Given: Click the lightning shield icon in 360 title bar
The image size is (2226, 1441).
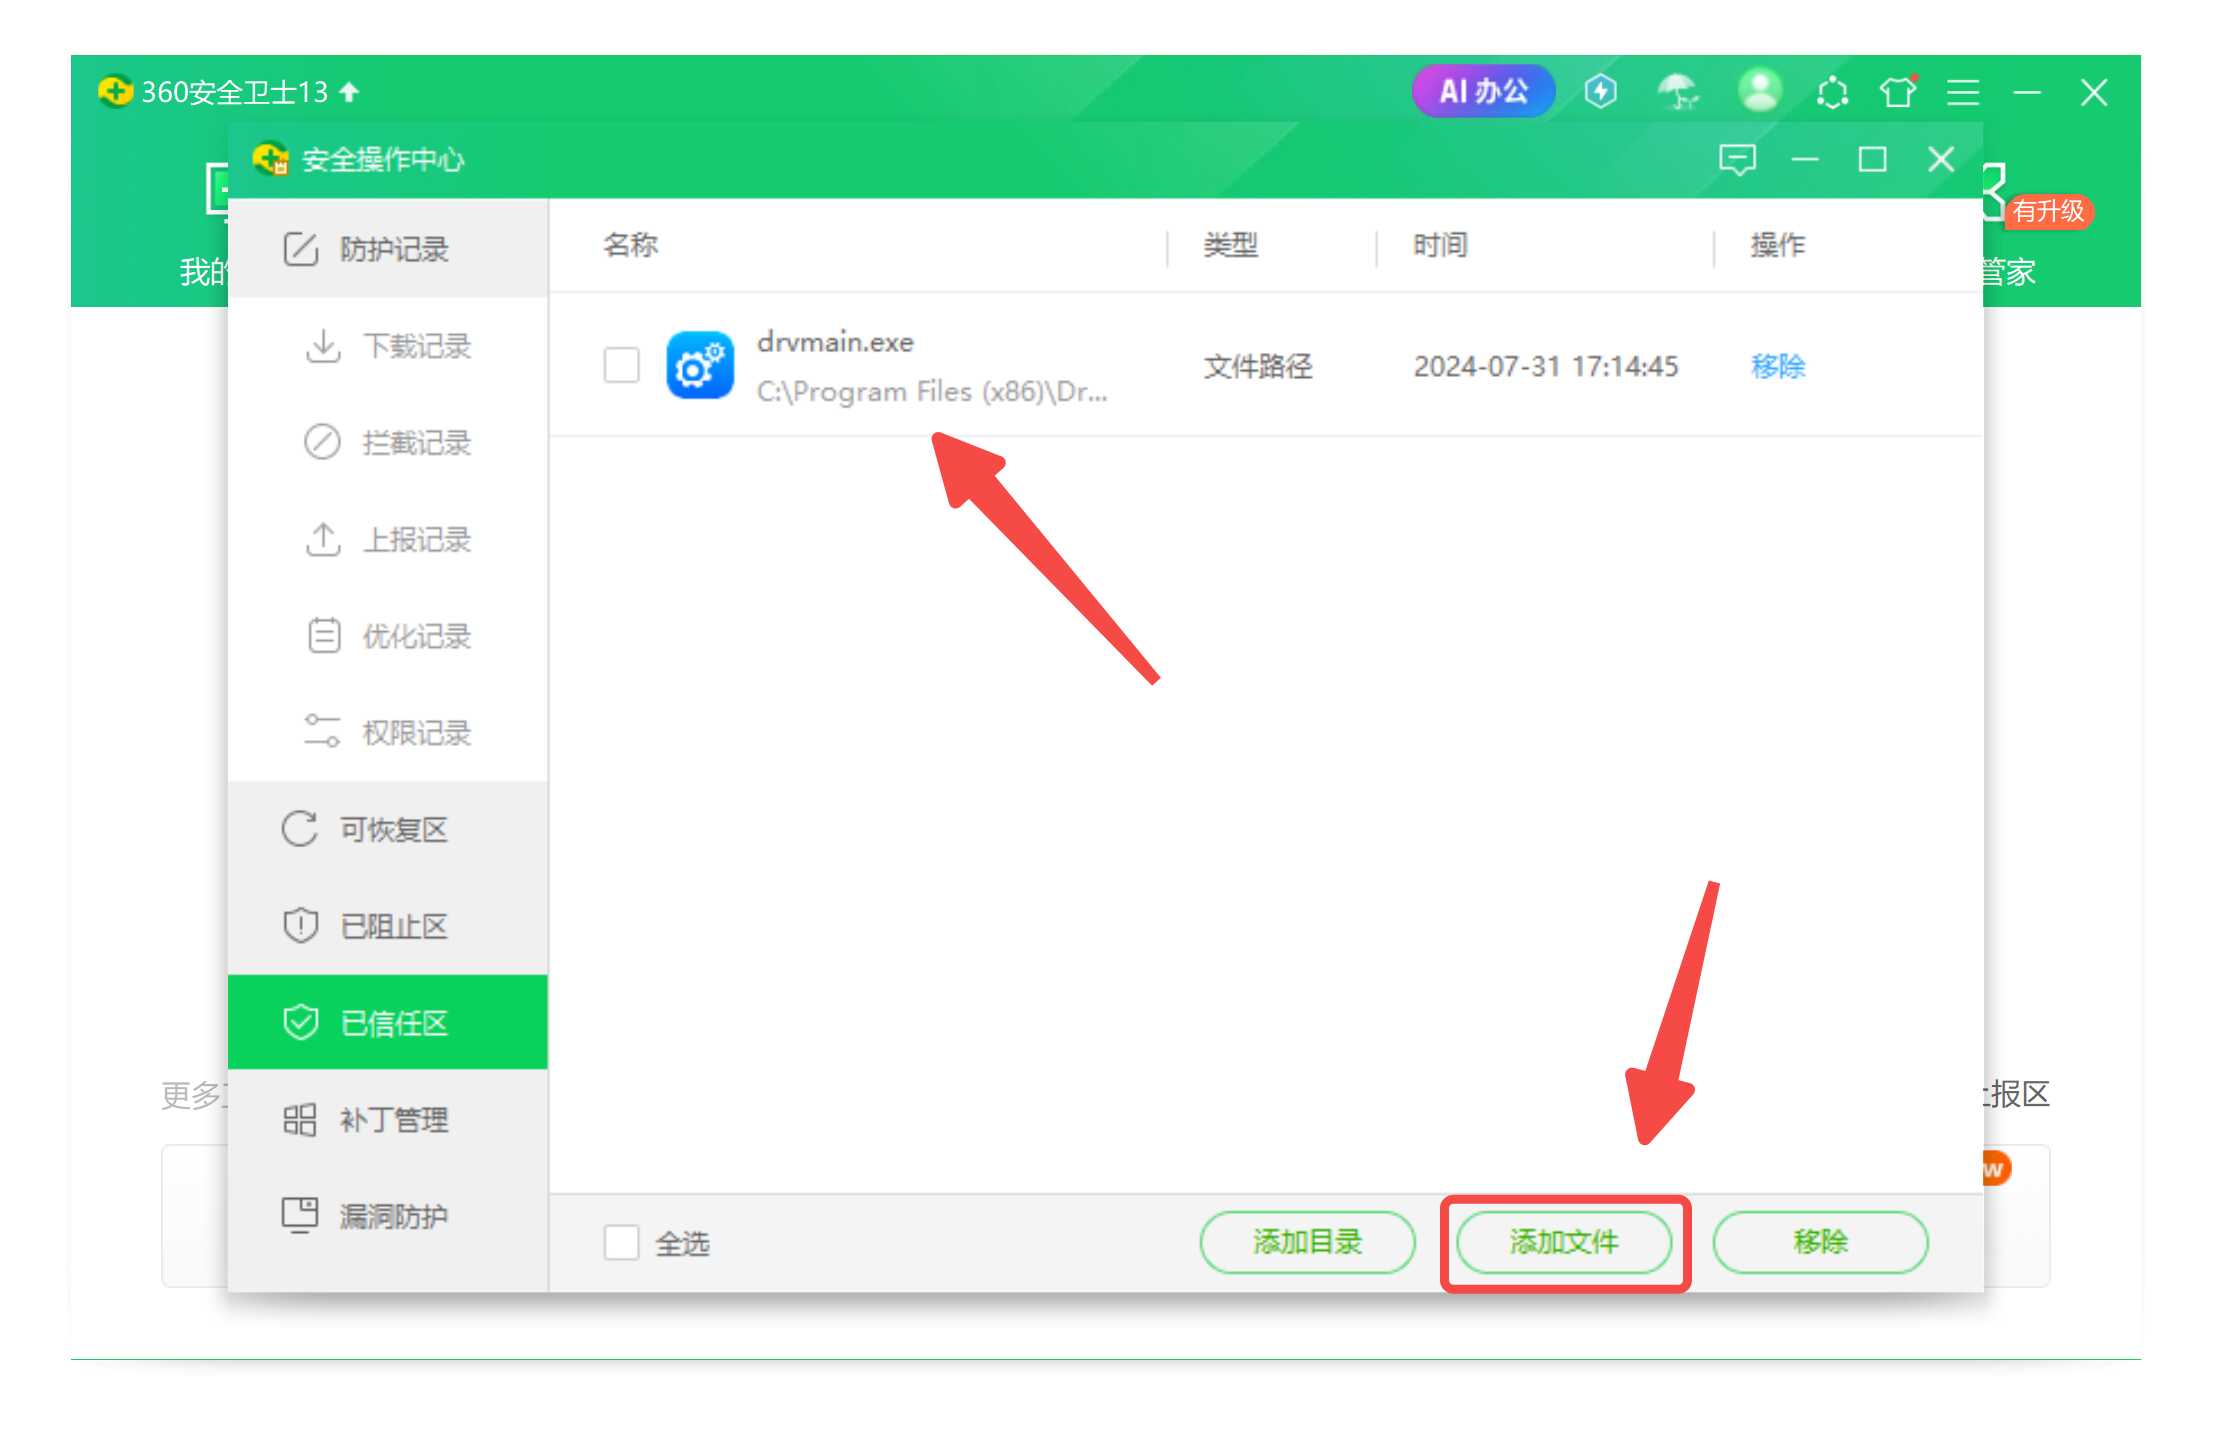Looking at the screenshot, I should [1601, 92].
